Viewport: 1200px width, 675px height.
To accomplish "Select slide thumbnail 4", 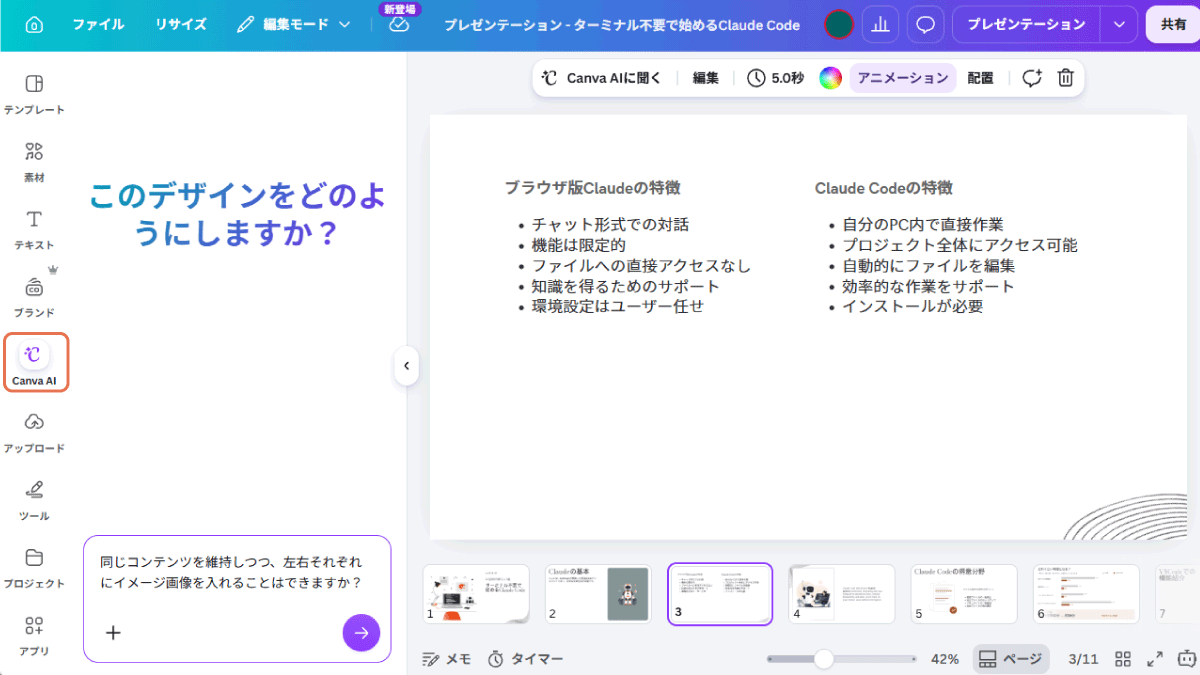I will click(x=842, y=594).
